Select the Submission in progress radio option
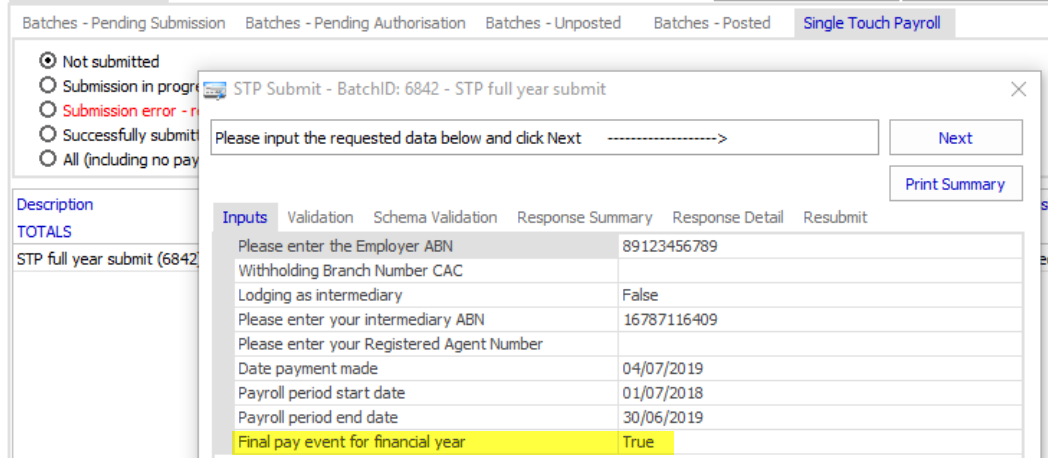Image resolution: width=1048 pixels, height=458 pixels. pos(48,86)
